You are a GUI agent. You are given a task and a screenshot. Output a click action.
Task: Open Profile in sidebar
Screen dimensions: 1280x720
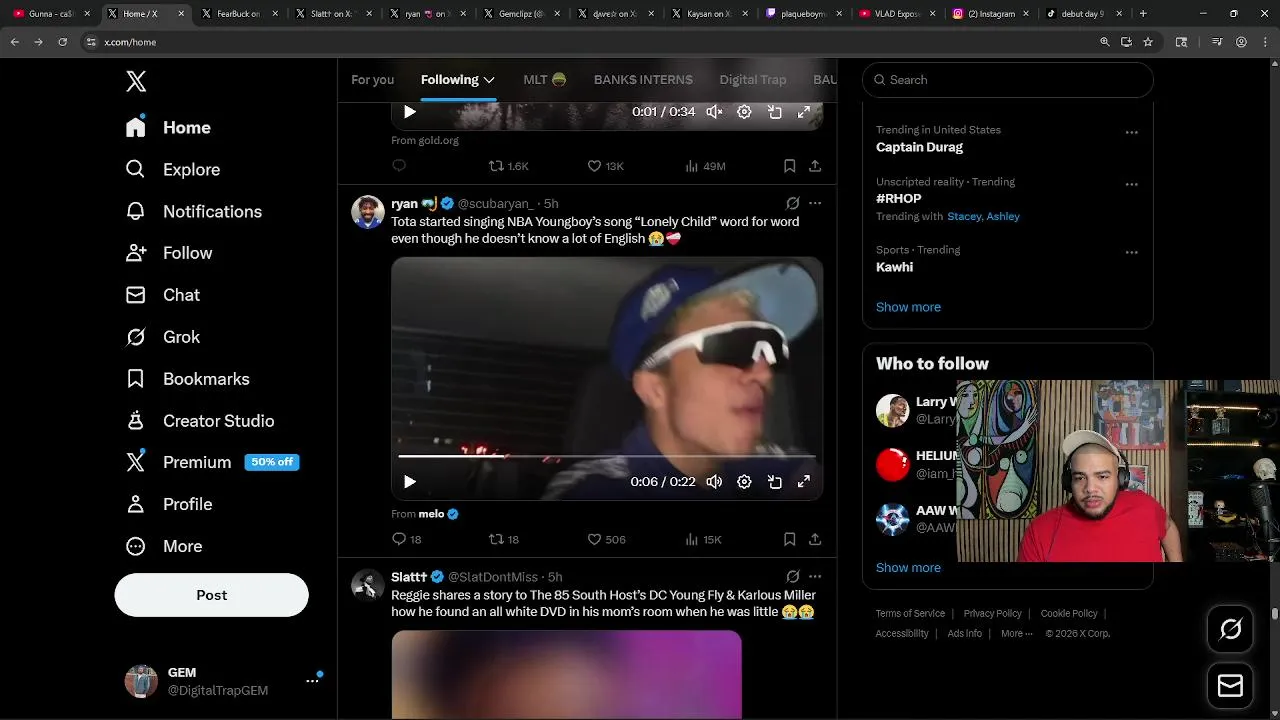[x=168, y=505]
